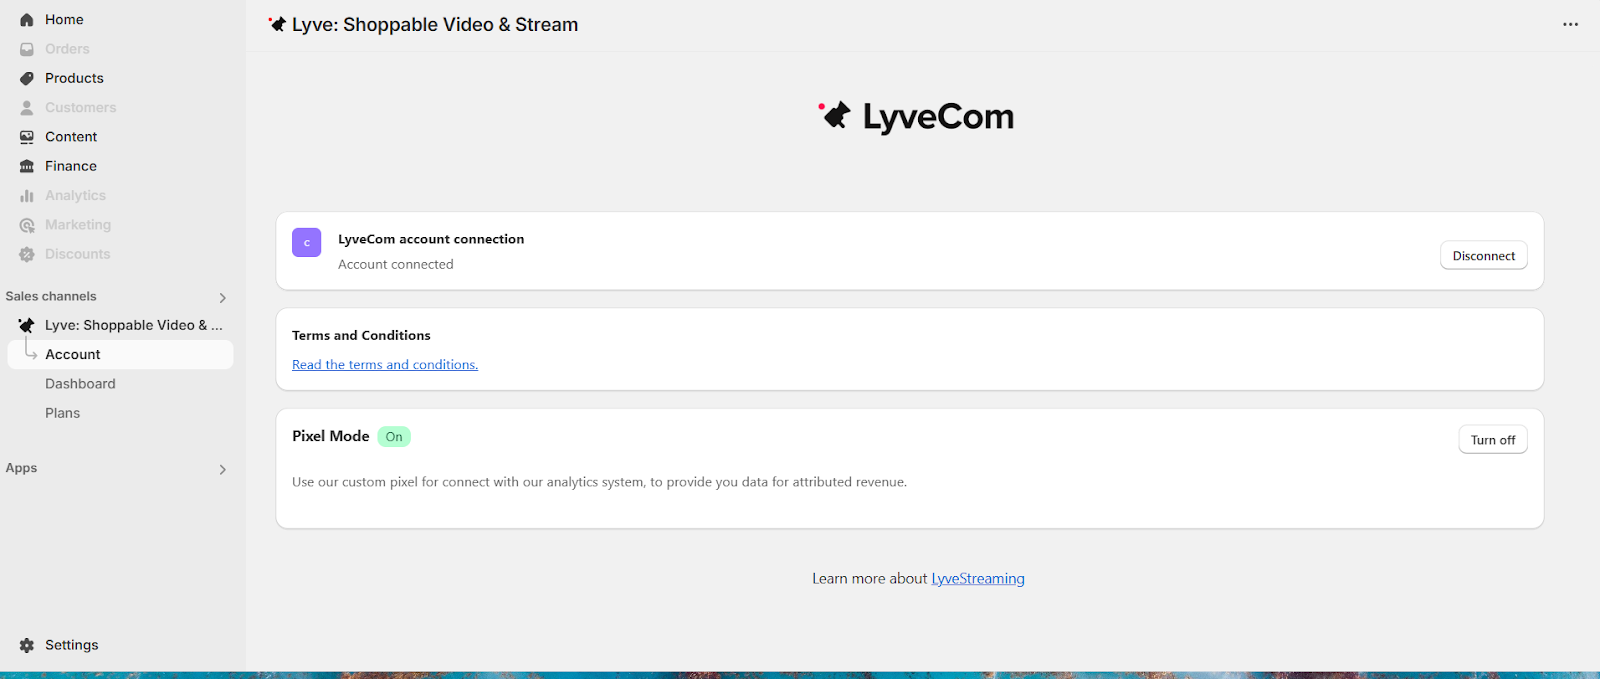Viewport: 1600px width, 679px height.
Task: Click the Content icon in sidebar
Action: pyautogui.click(x=27, y=137)
